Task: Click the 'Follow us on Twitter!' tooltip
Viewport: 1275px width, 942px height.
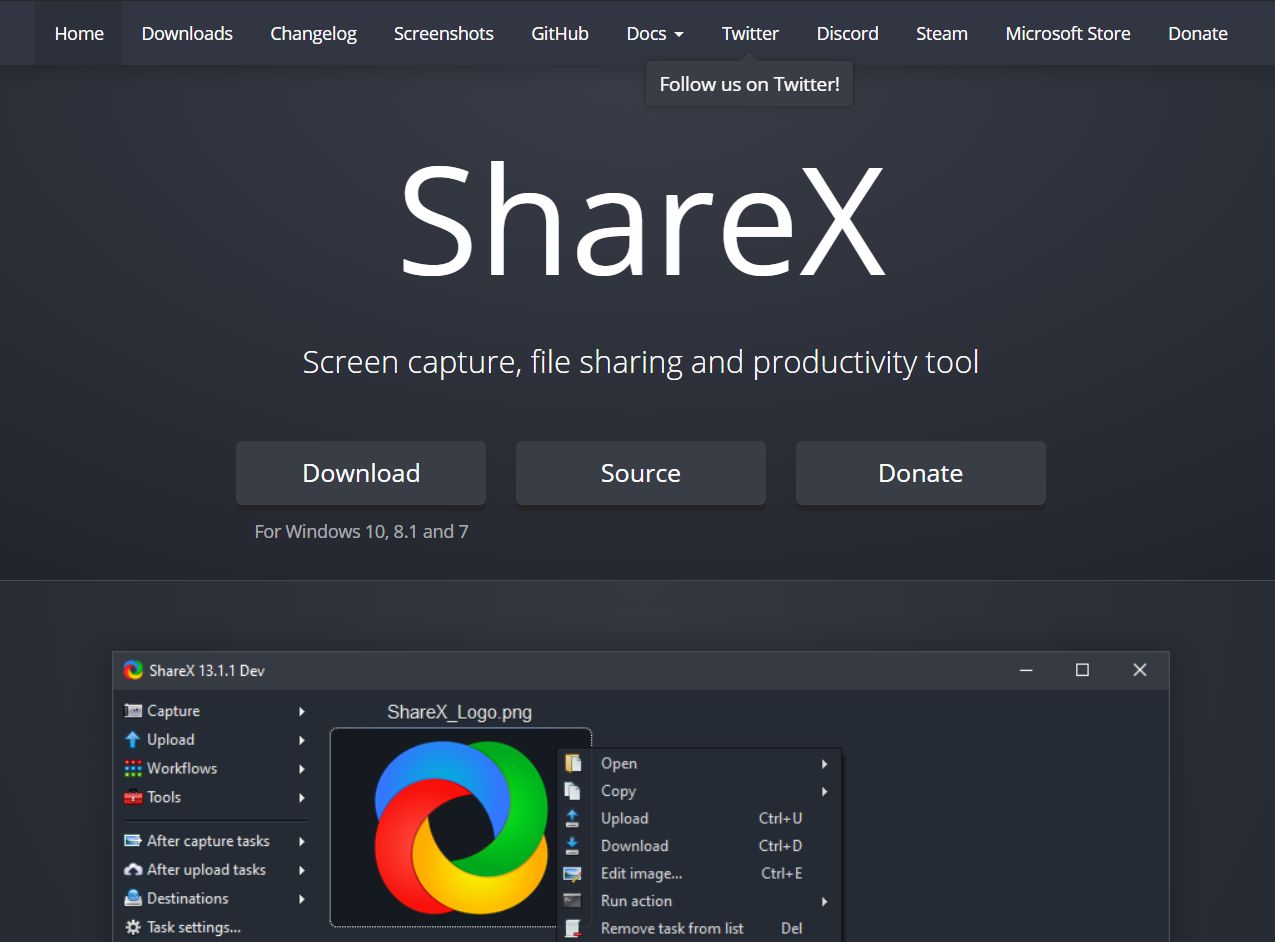Action: [749, 84]
